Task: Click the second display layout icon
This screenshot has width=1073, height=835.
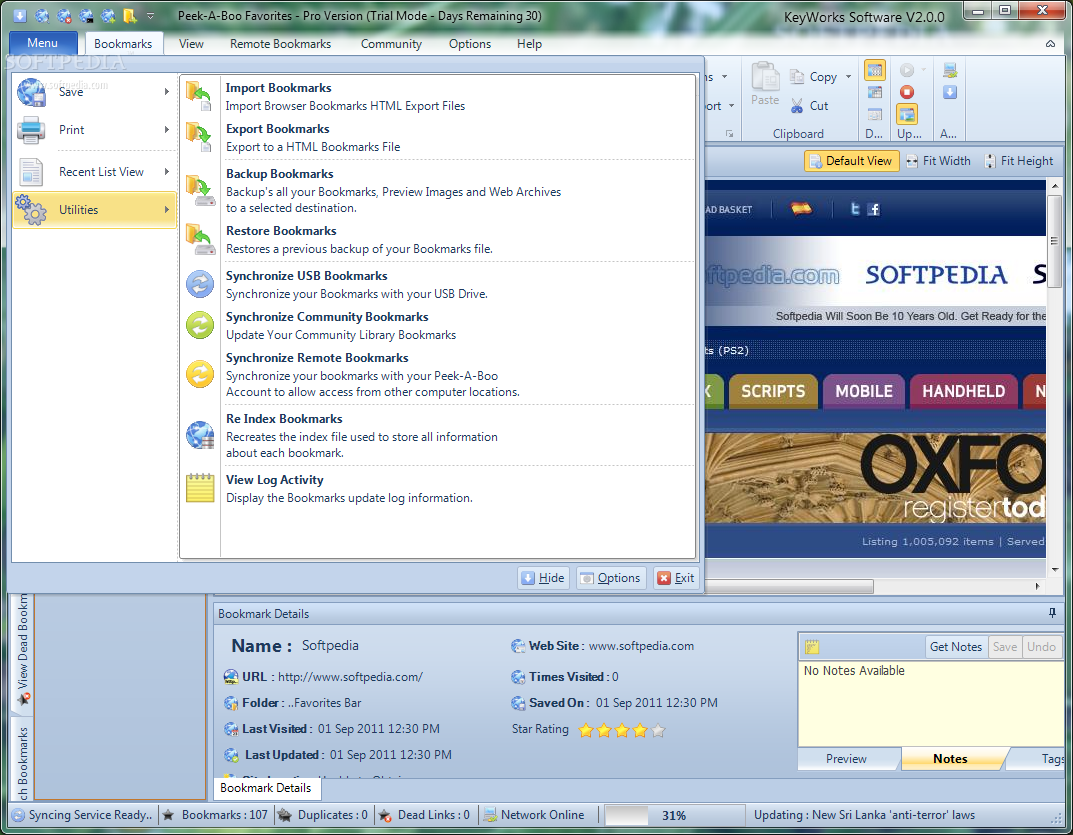Action: tap(875, 92)
